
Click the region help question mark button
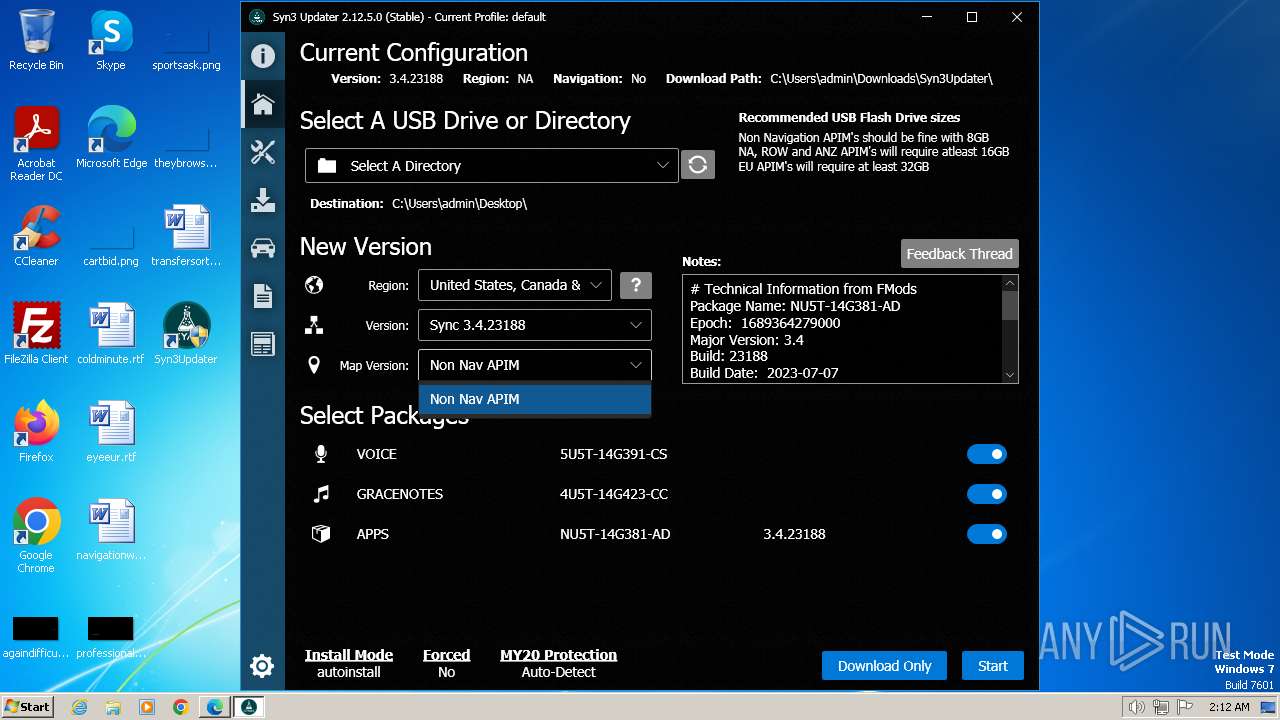636,285
